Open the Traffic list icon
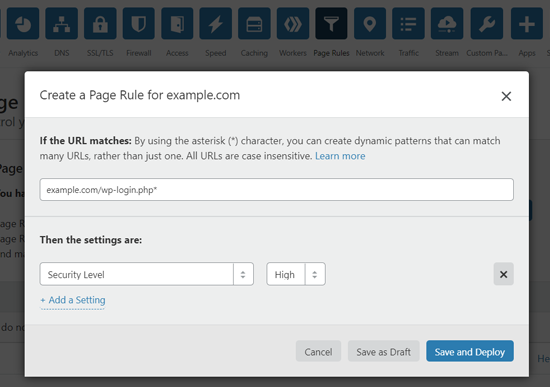 tap(408, 24)
